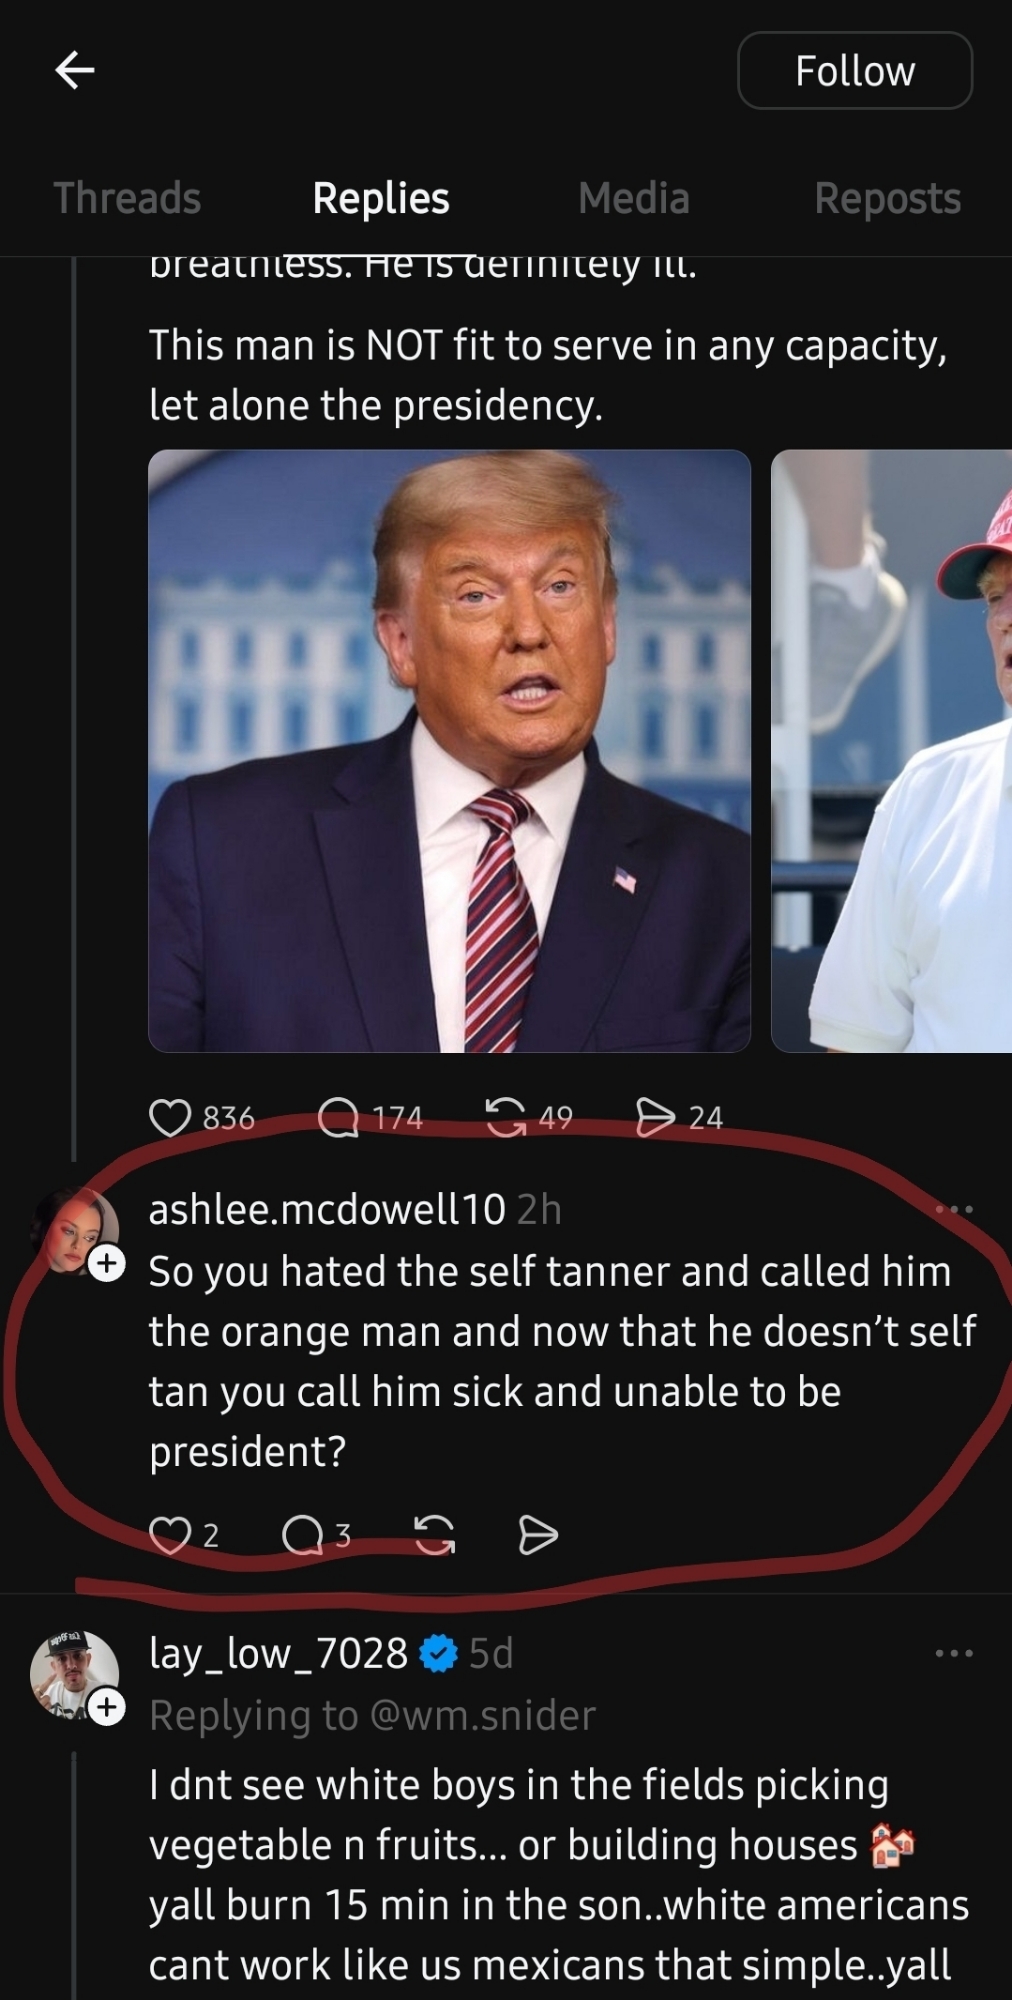Image resolution: width=1012 pixels, height=2000 pixels.
Task: Send ashlee.mcdowell10's reply via share icon
Action: tap(538, 1535)
